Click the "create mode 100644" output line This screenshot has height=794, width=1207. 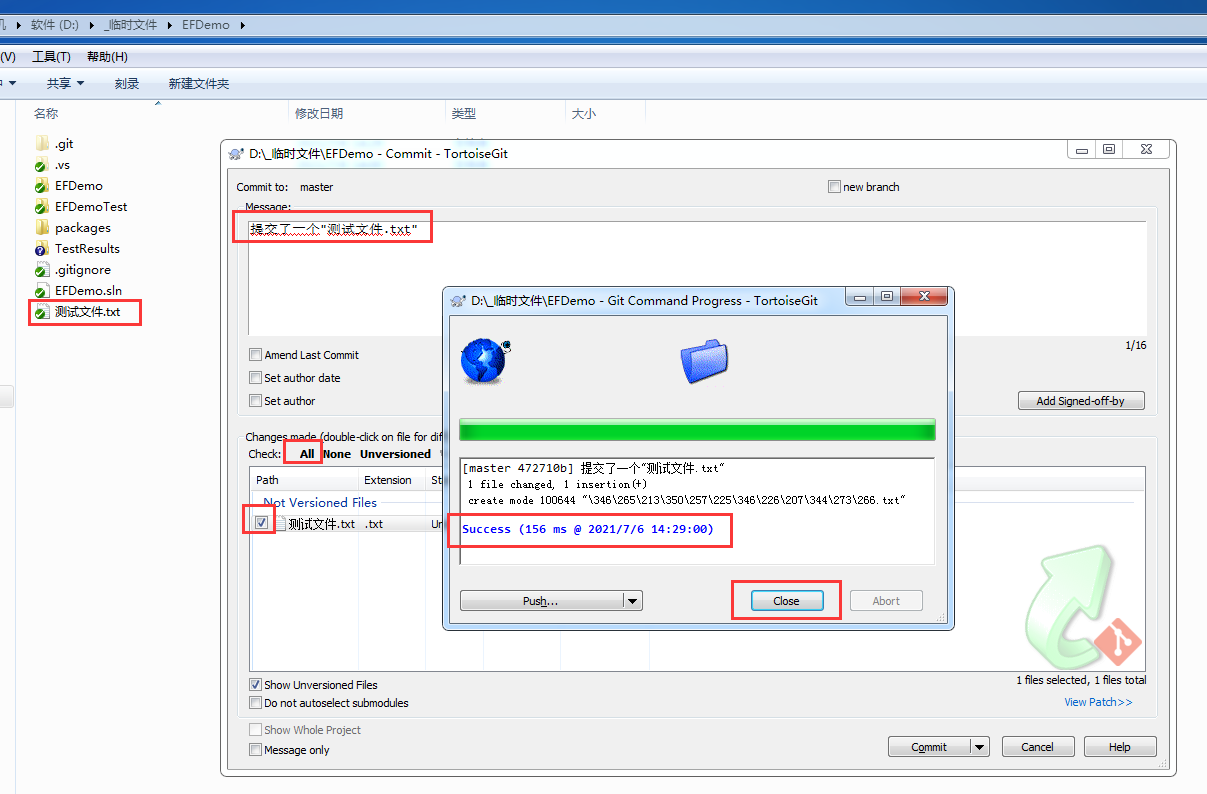(x=686, y=500)
